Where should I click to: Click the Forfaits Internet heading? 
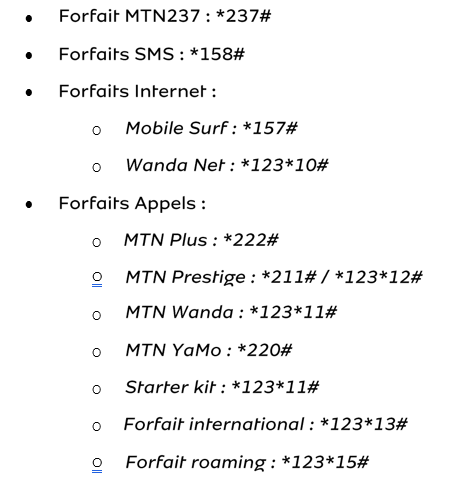[137, 91]
